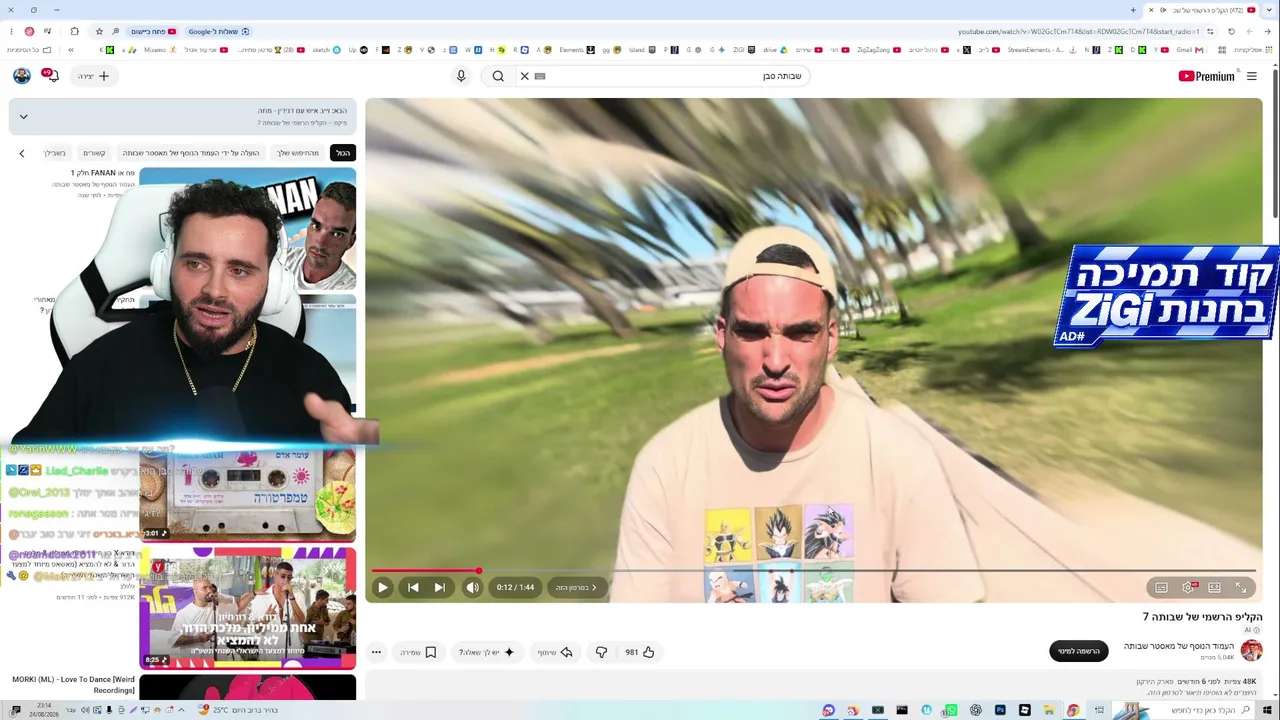
Task: Open more actions three-dot menu below video
Action: [376, 652]
